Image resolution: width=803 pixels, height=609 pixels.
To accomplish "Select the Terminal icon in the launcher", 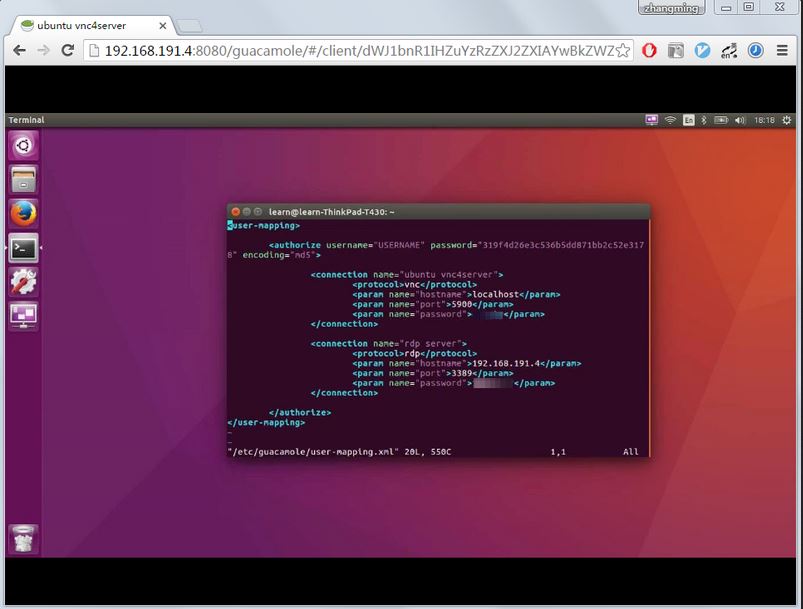I will [x=22, y=248].
